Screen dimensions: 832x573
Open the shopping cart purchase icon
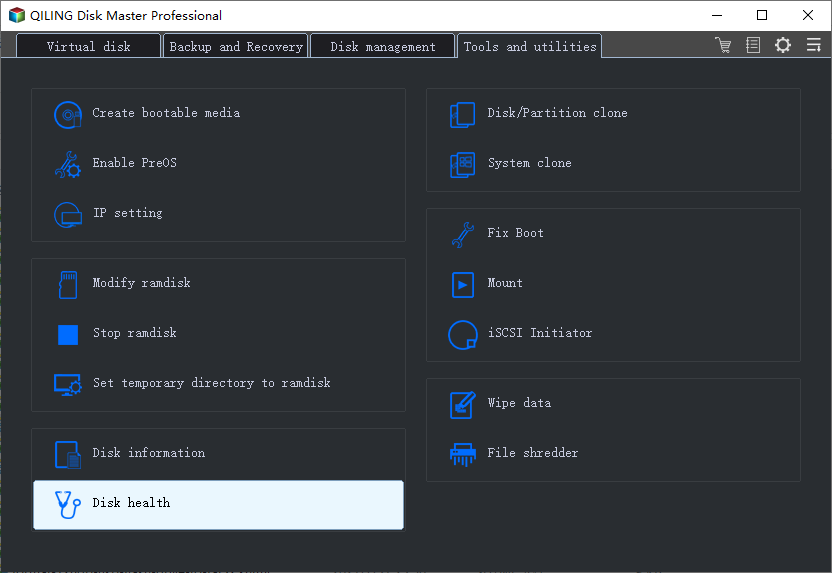click(723, 45)
